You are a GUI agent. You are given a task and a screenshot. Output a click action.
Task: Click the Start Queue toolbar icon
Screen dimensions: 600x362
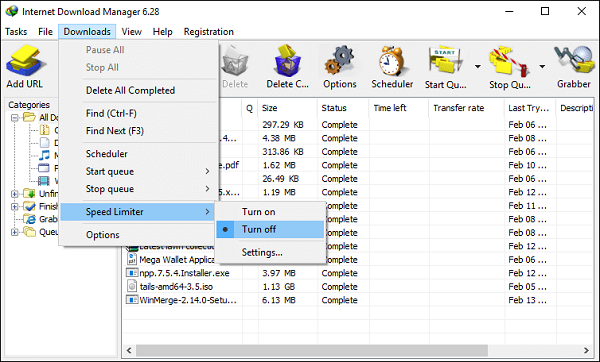pos(445,61)
